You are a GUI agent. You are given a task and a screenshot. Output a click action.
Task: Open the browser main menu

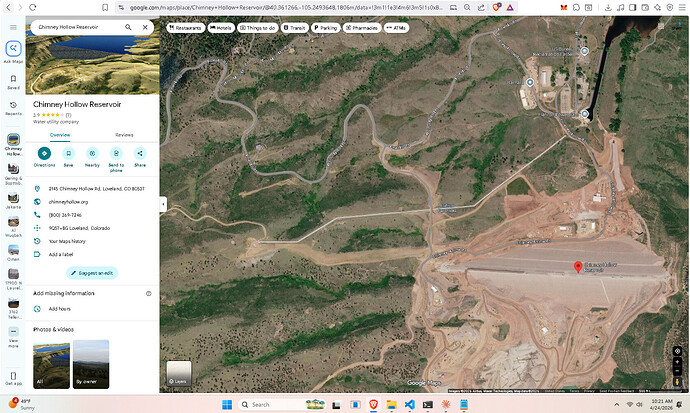click(682, 7)
